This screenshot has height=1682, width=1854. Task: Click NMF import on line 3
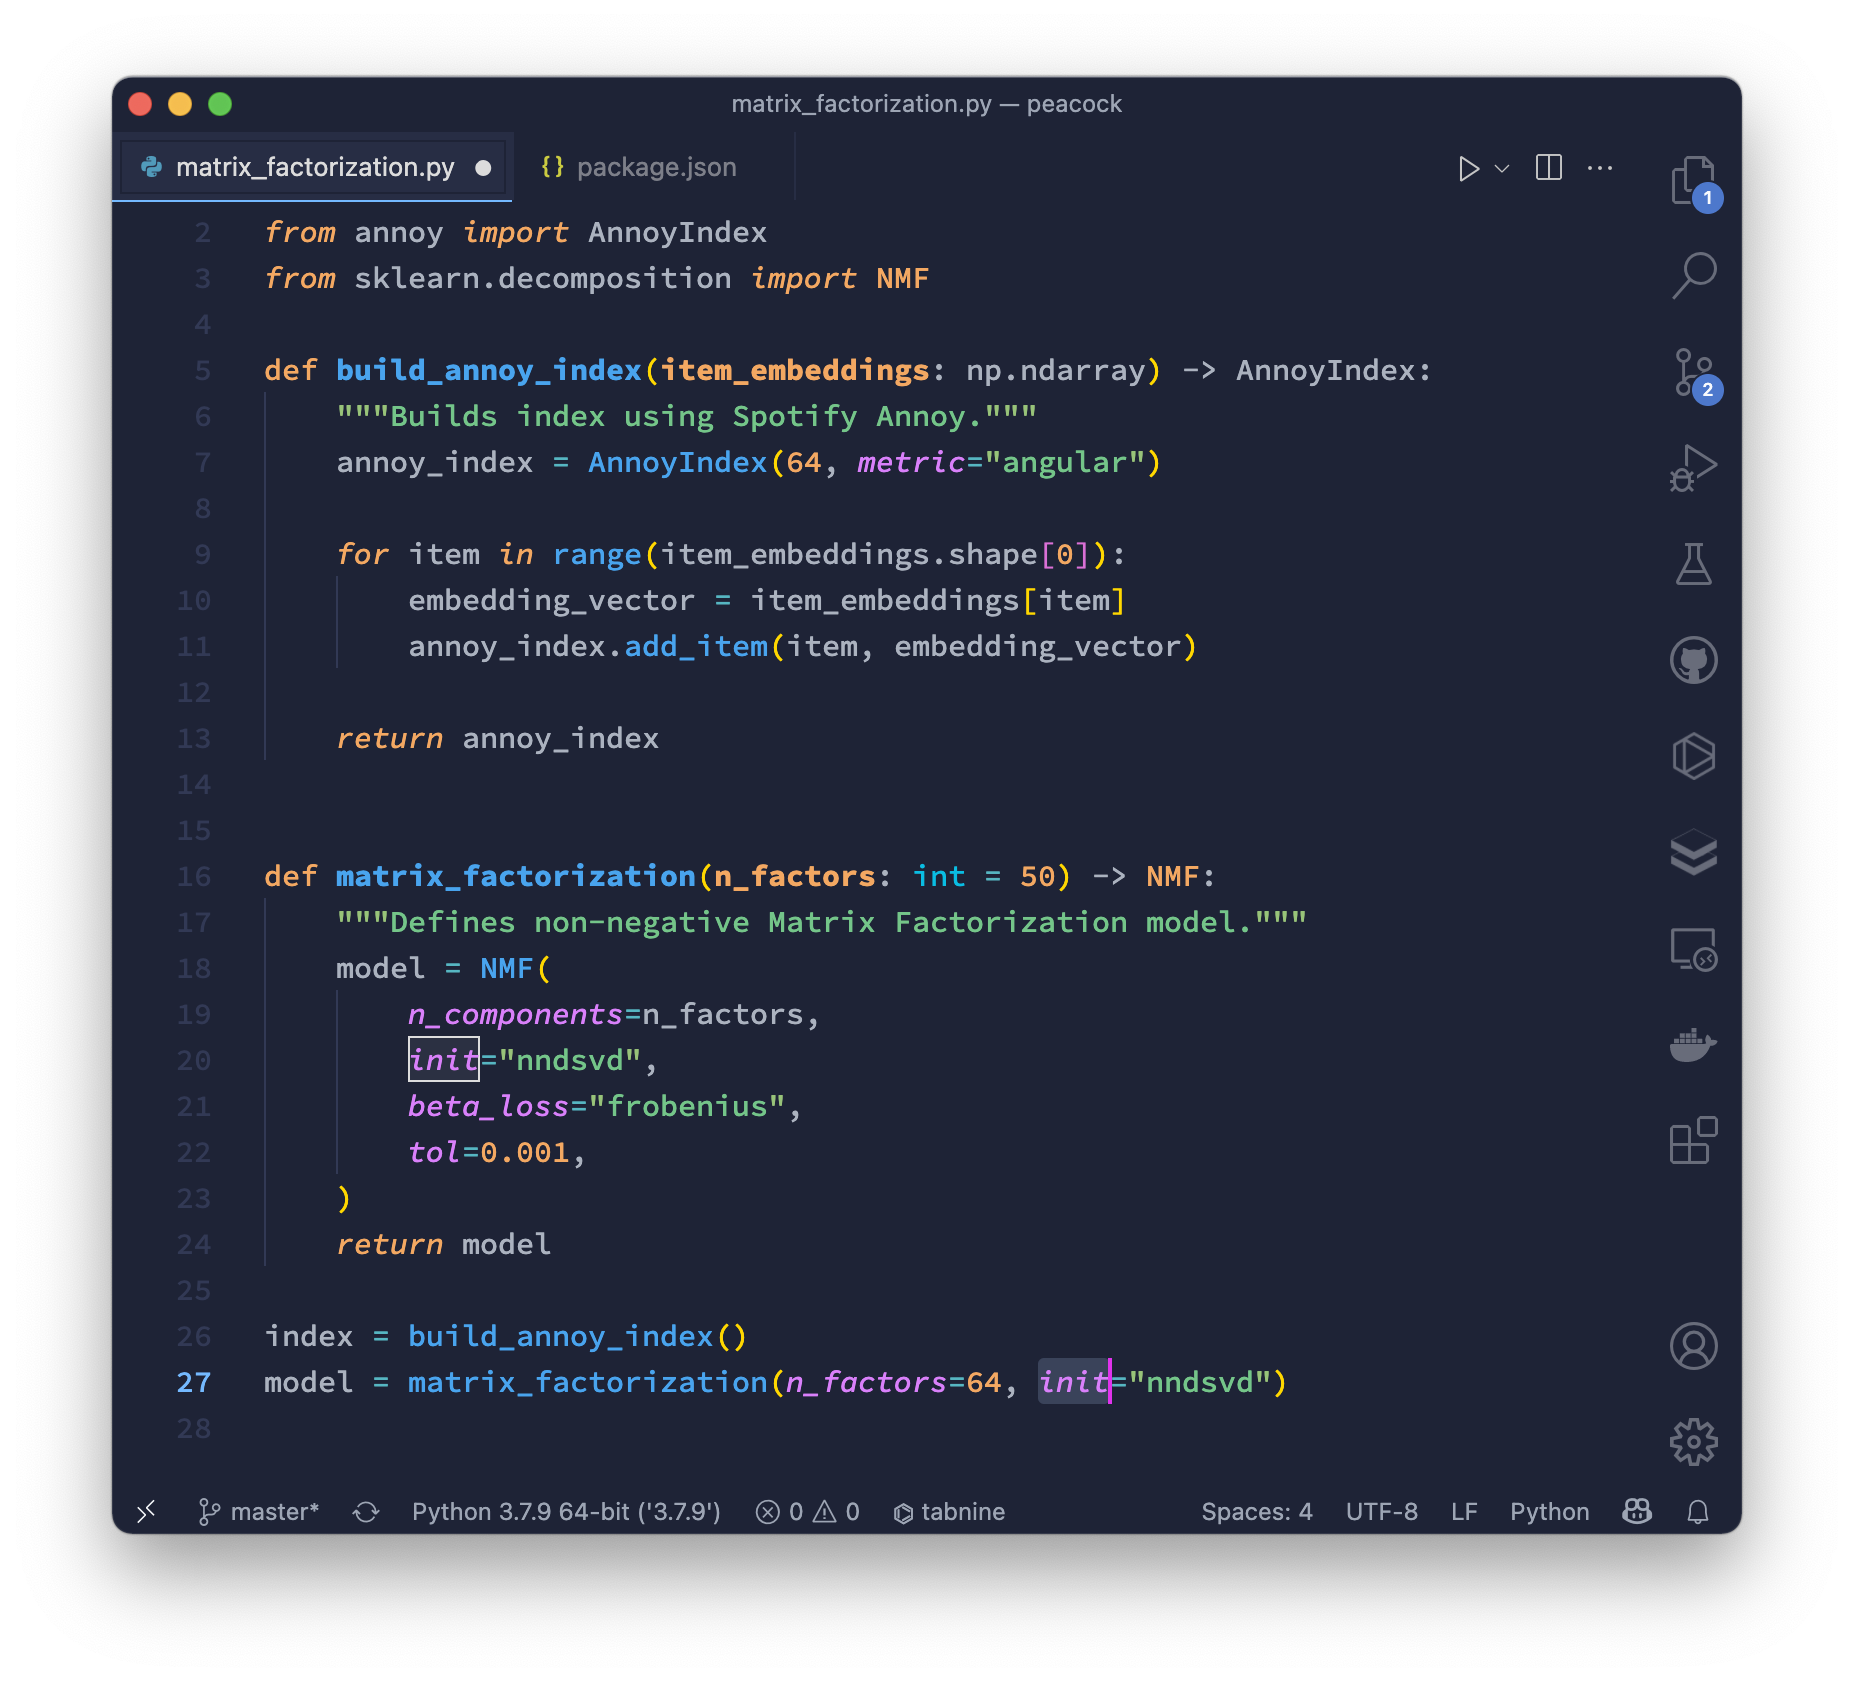pyautogui.click(x=902, y=278)
